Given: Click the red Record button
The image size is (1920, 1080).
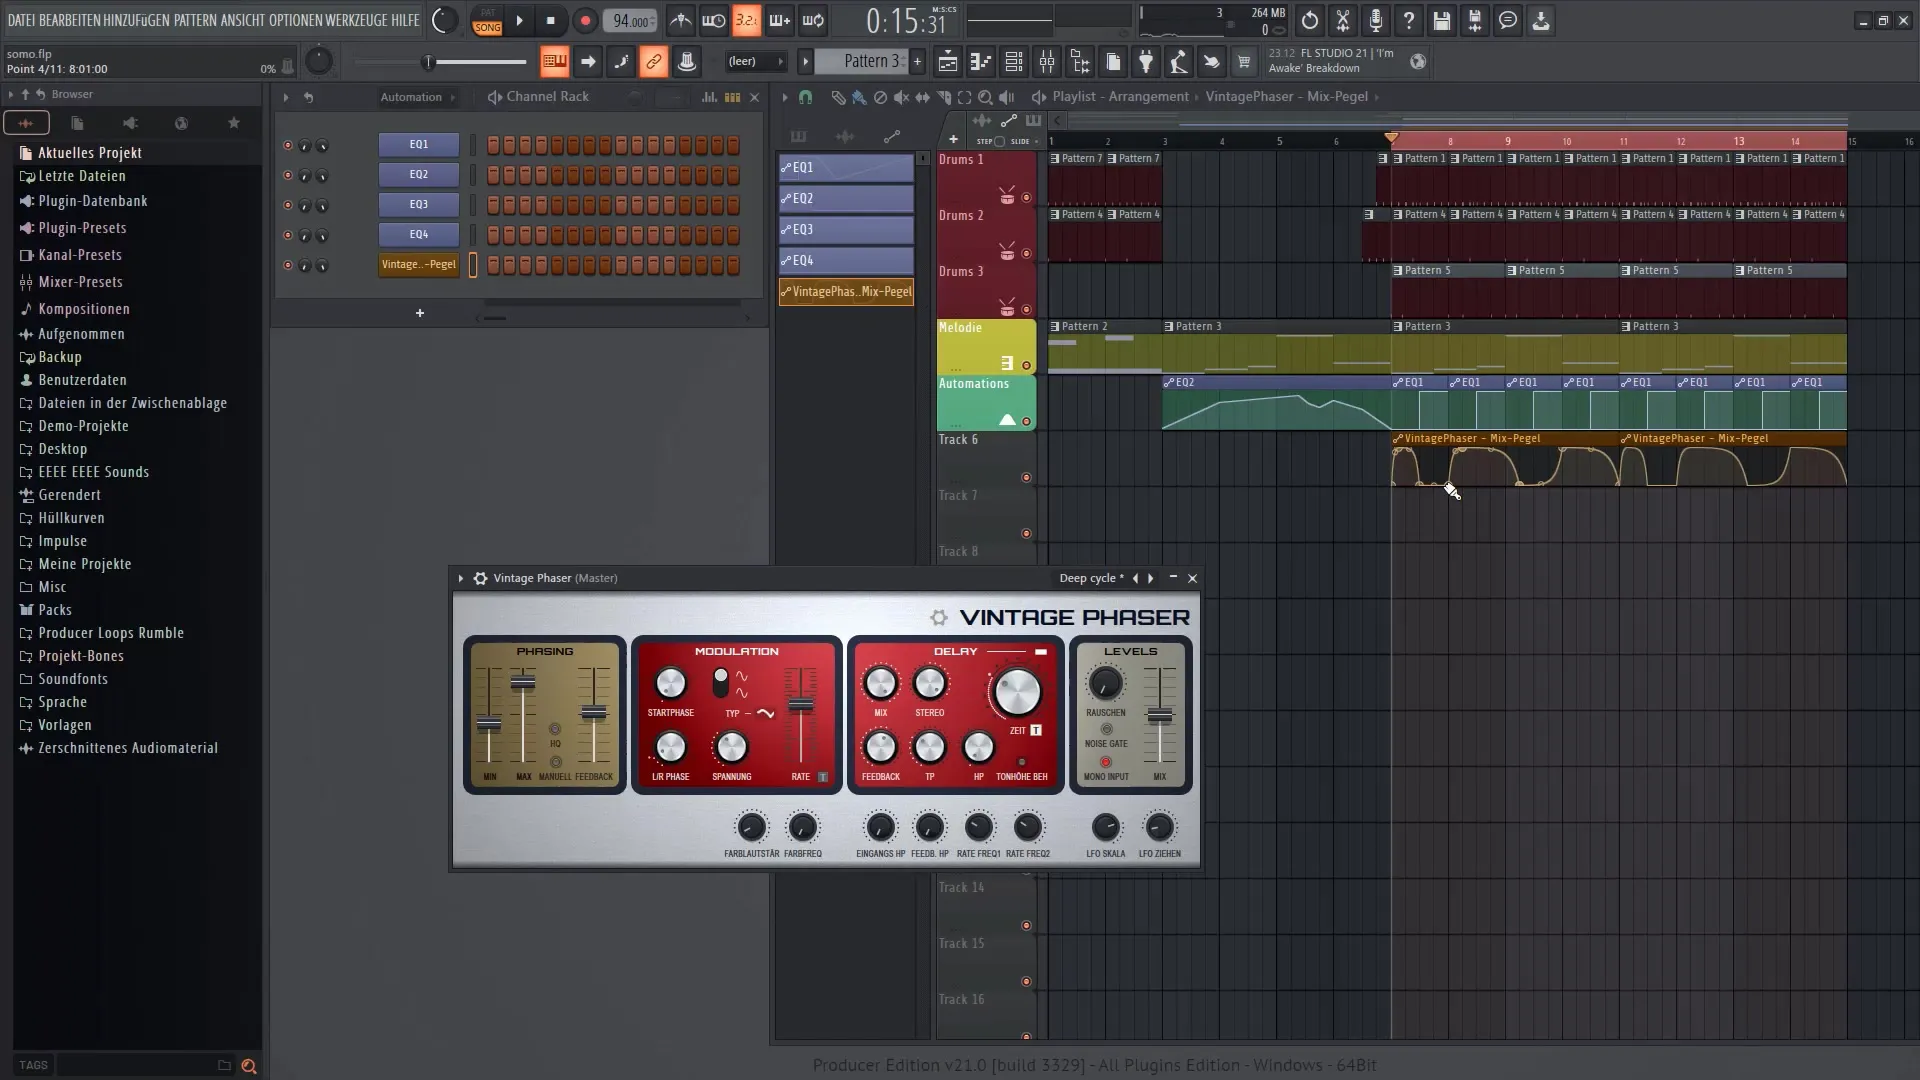Looking at the screenshot, I should coord(585,20).
